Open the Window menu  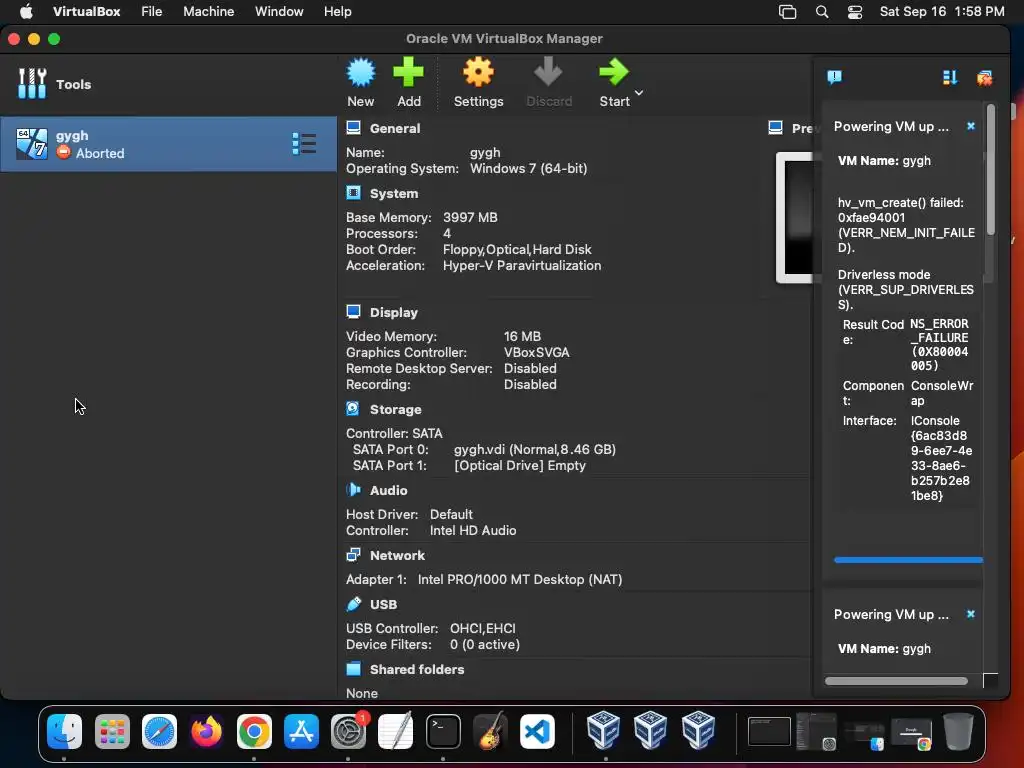click(279, 12)
